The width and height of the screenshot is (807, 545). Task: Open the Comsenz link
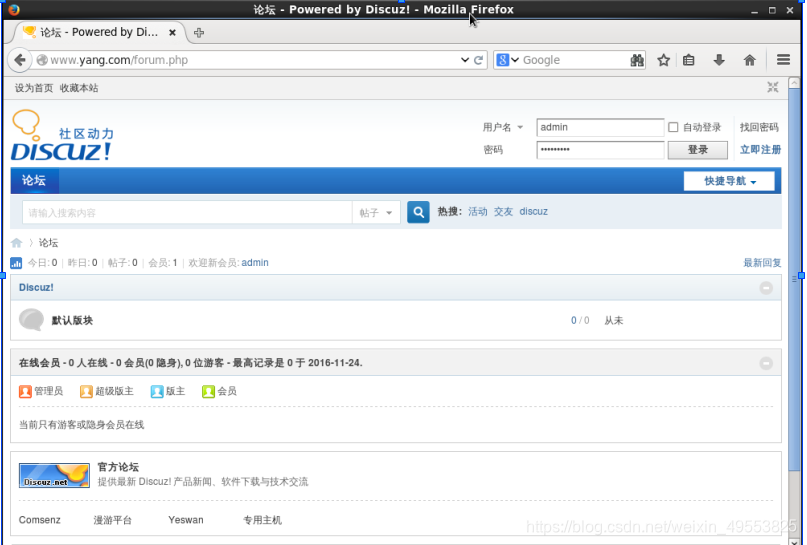[40, 520]
